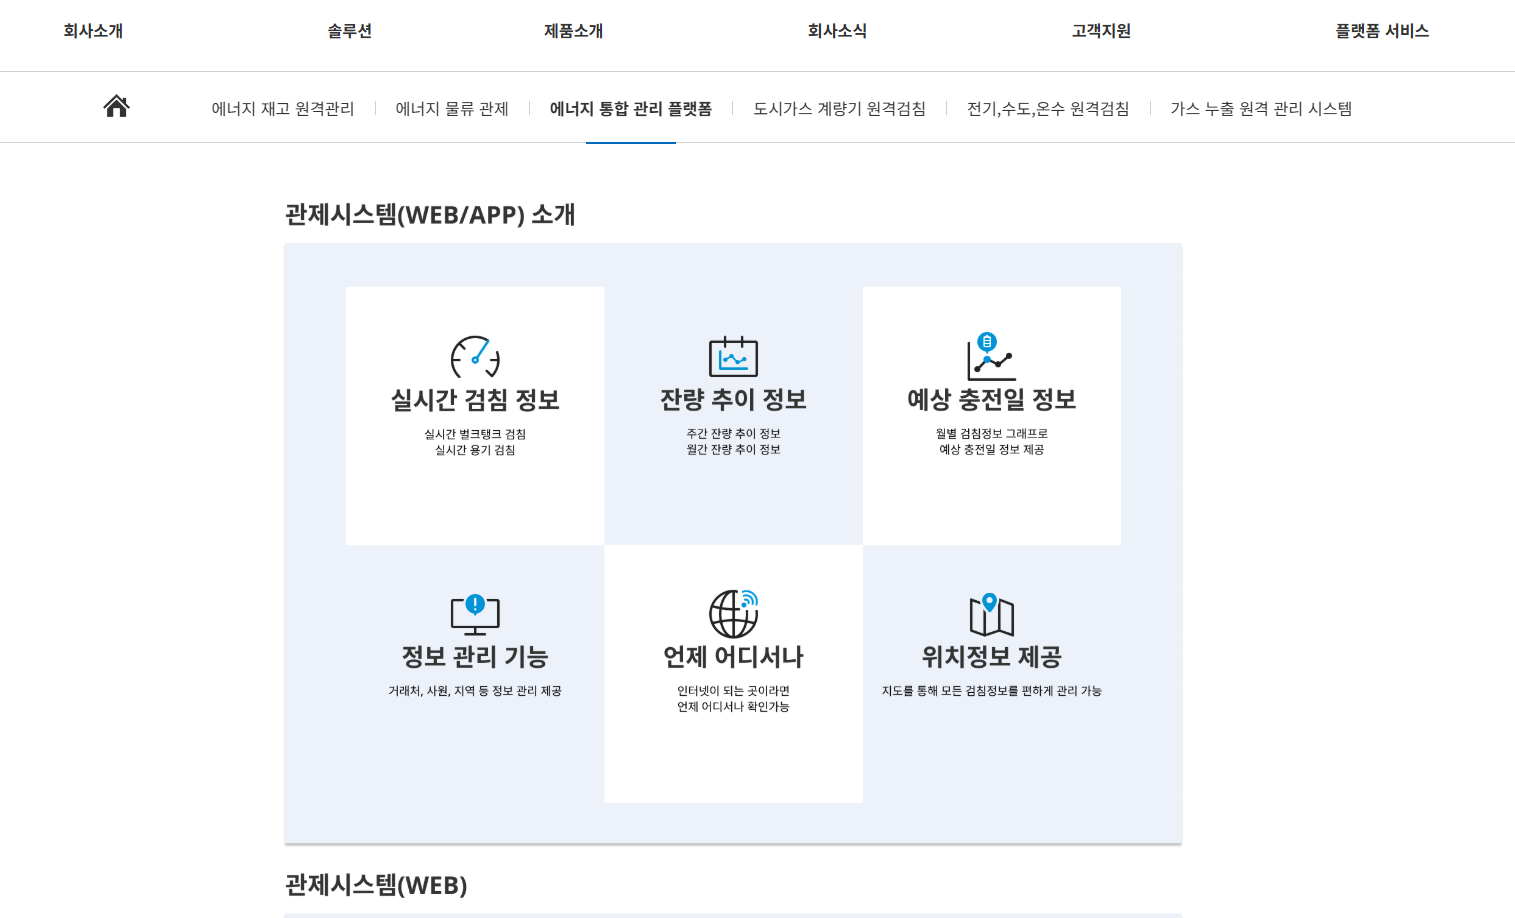
Task: Click the gauge icon for 실시간 검침 정보
Action: (475, 357)
